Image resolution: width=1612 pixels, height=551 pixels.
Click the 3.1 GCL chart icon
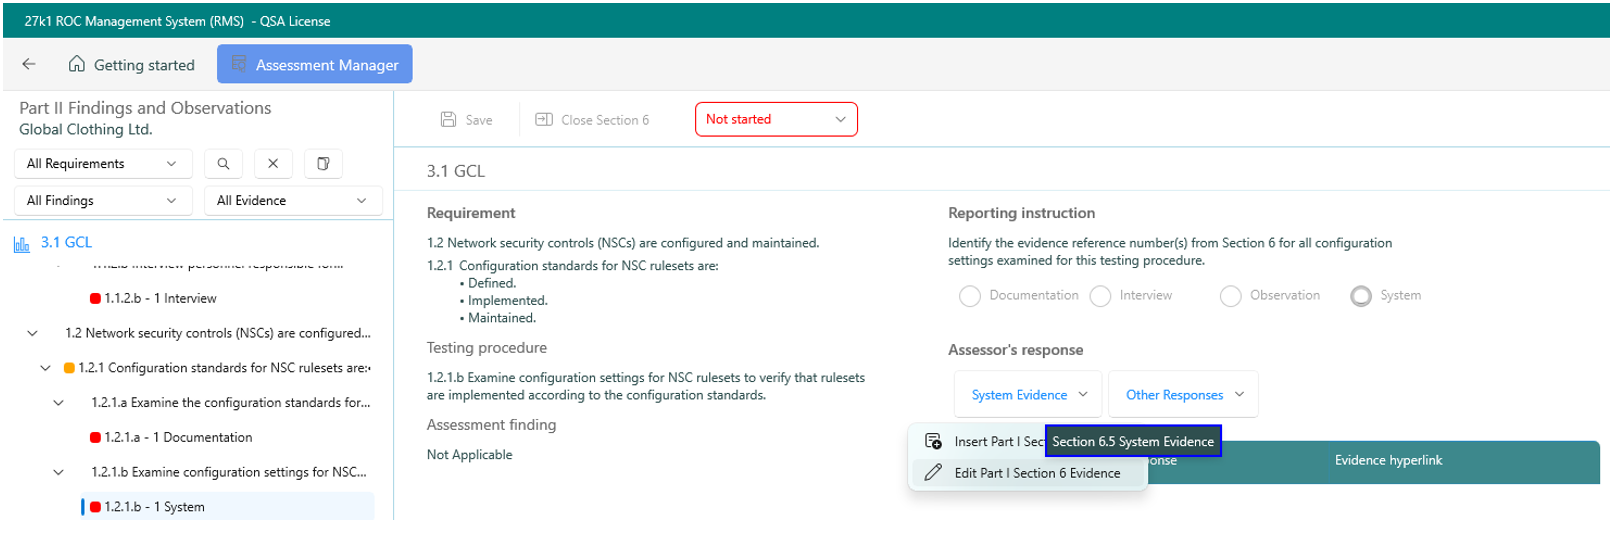pyautogui.click(x=21, y=243)
